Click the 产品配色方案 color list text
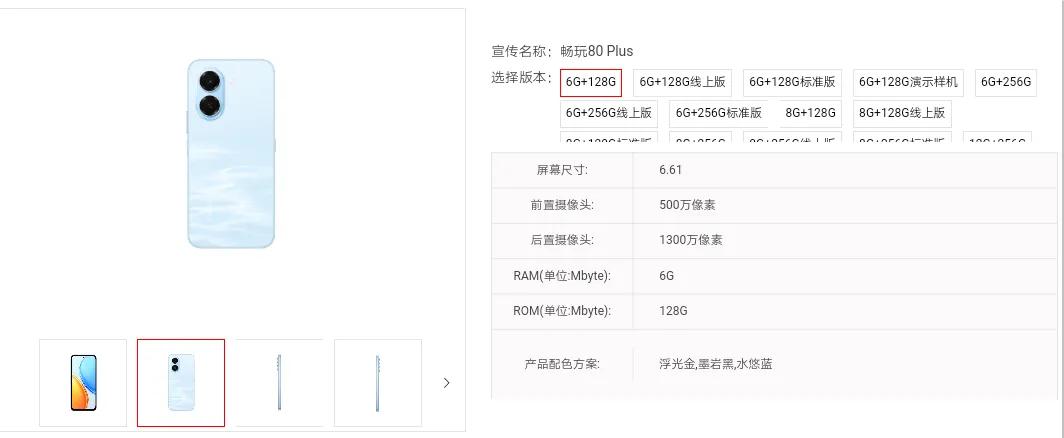The width and height of the screenshot is (1064, 438). pyautogui.click(x=715, y=364)
